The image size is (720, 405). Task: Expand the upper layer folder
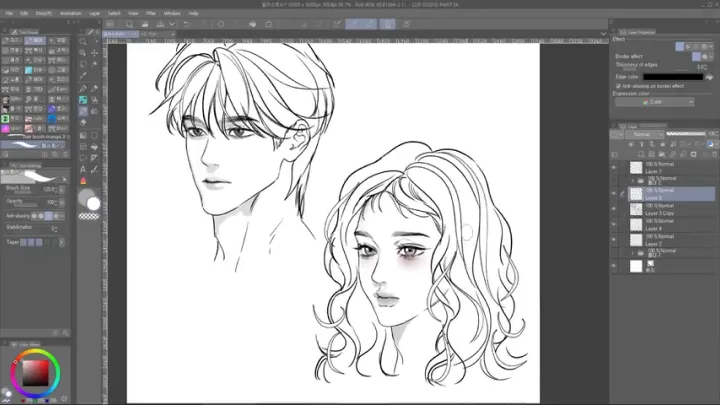(633, 180)
